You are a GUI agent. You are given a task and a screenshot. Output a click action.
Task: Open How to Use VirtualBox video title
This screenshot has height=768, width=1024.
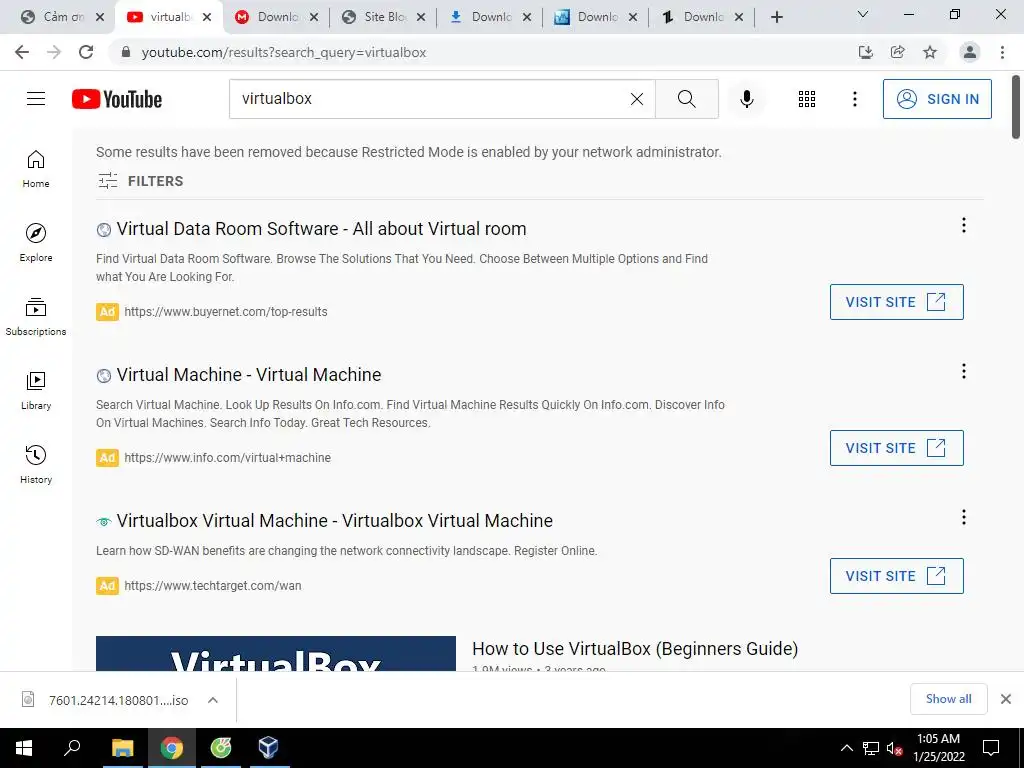point(635,648)
